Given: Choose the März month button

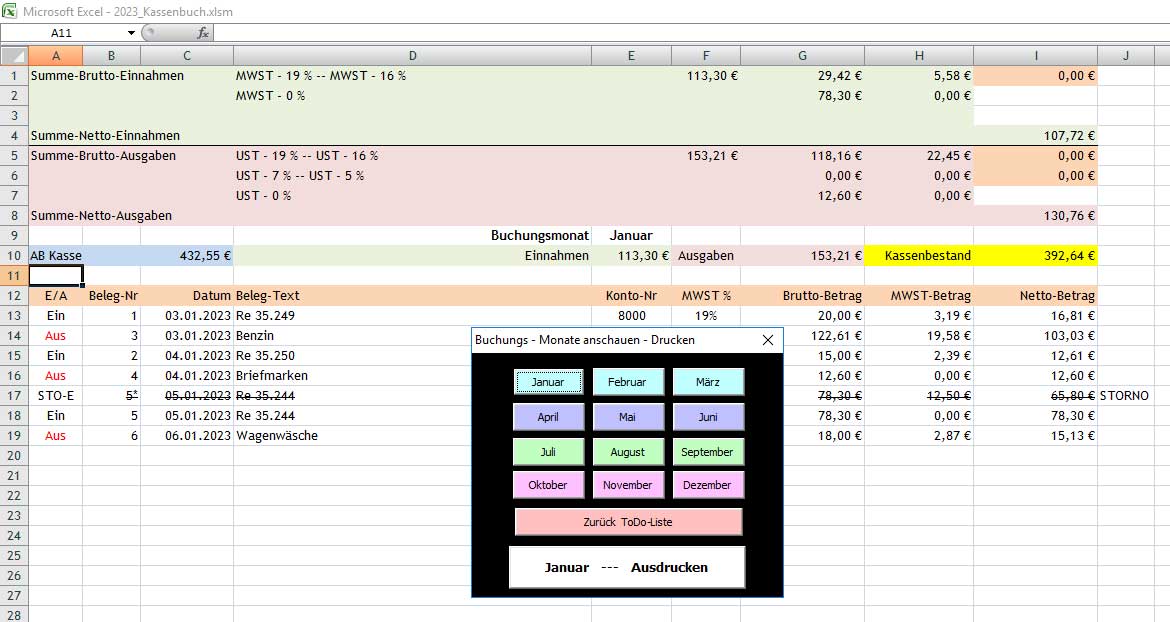Looking at the screenshot, I should (707, 382).
